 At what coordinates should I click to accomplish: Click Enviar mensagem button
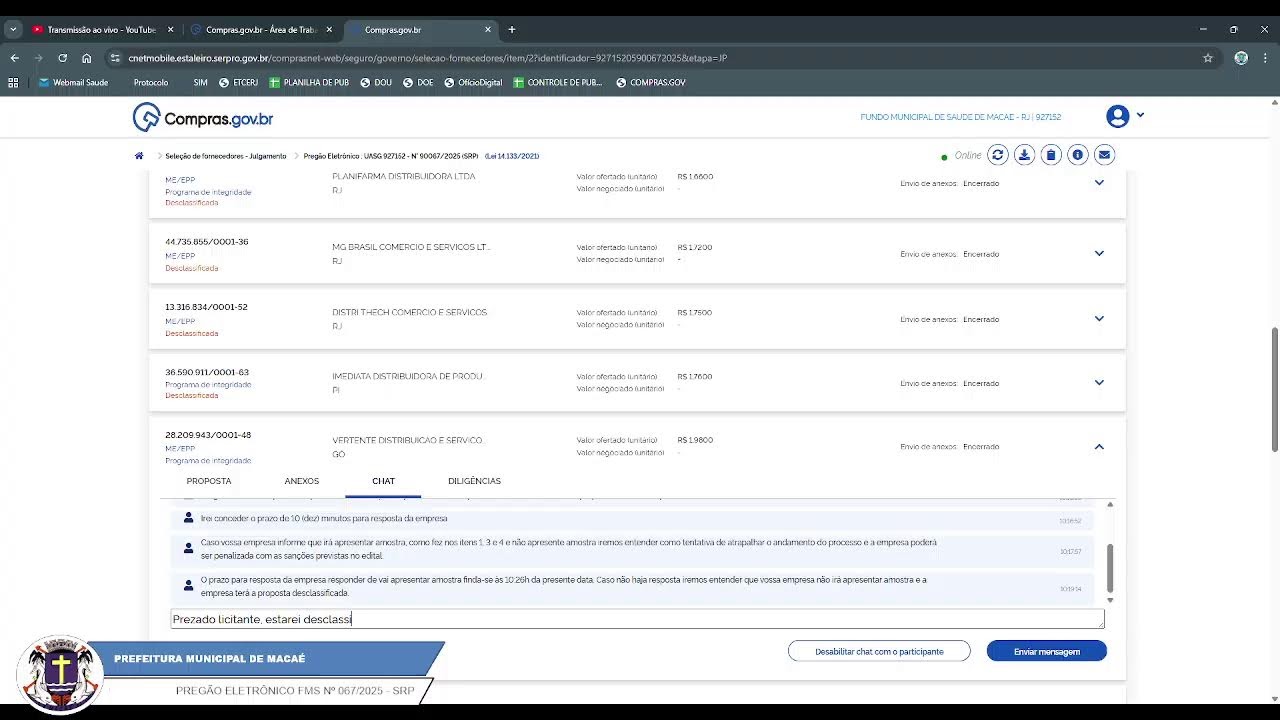click(1046, 651)
